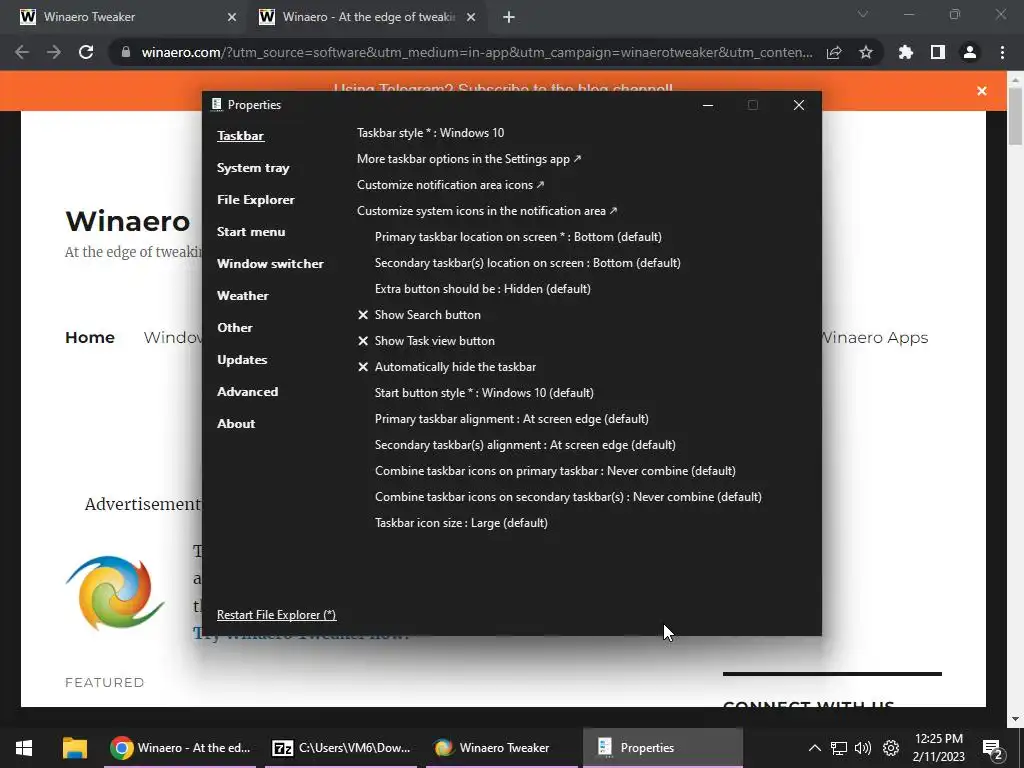Open the Advanced section
This screenshot has height=768, width=1024.
click(x=248, y=392)
